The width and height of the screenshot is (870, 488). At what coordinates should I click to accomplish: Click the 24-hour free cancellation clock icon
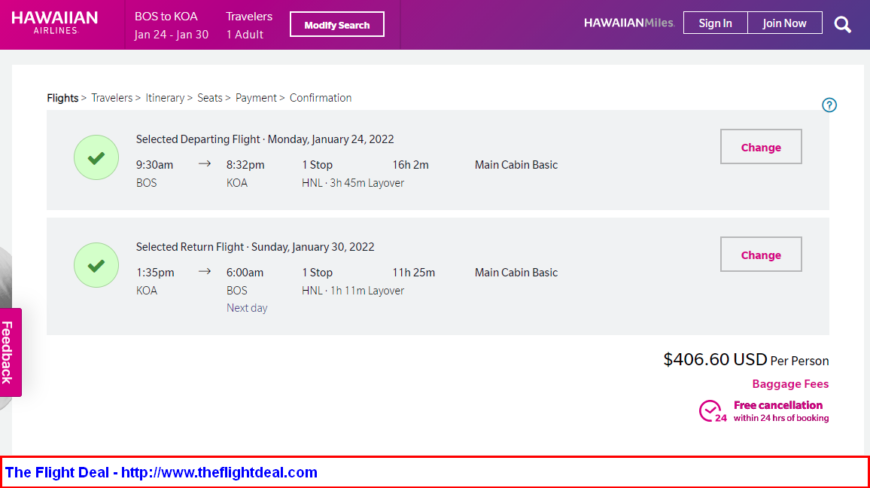click(x=712, y=411)
